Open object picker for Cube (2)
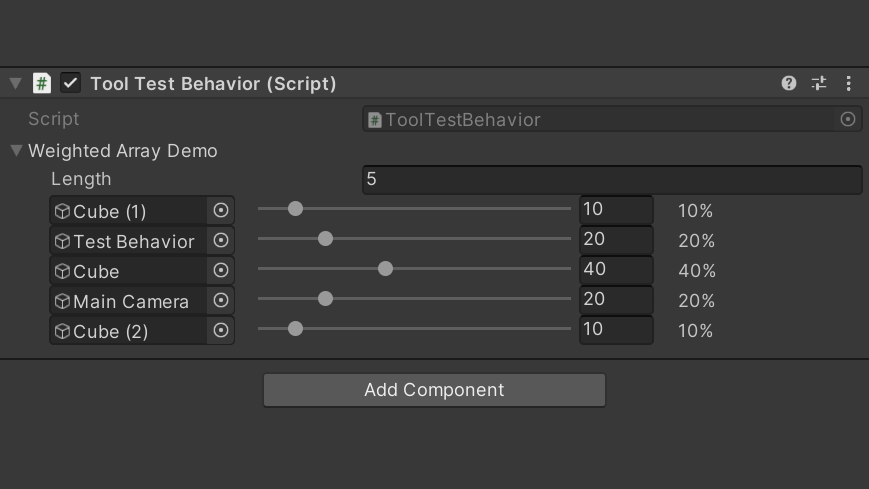Image resolution: width=869 pixels, height=489 pixels. point(221,331)
